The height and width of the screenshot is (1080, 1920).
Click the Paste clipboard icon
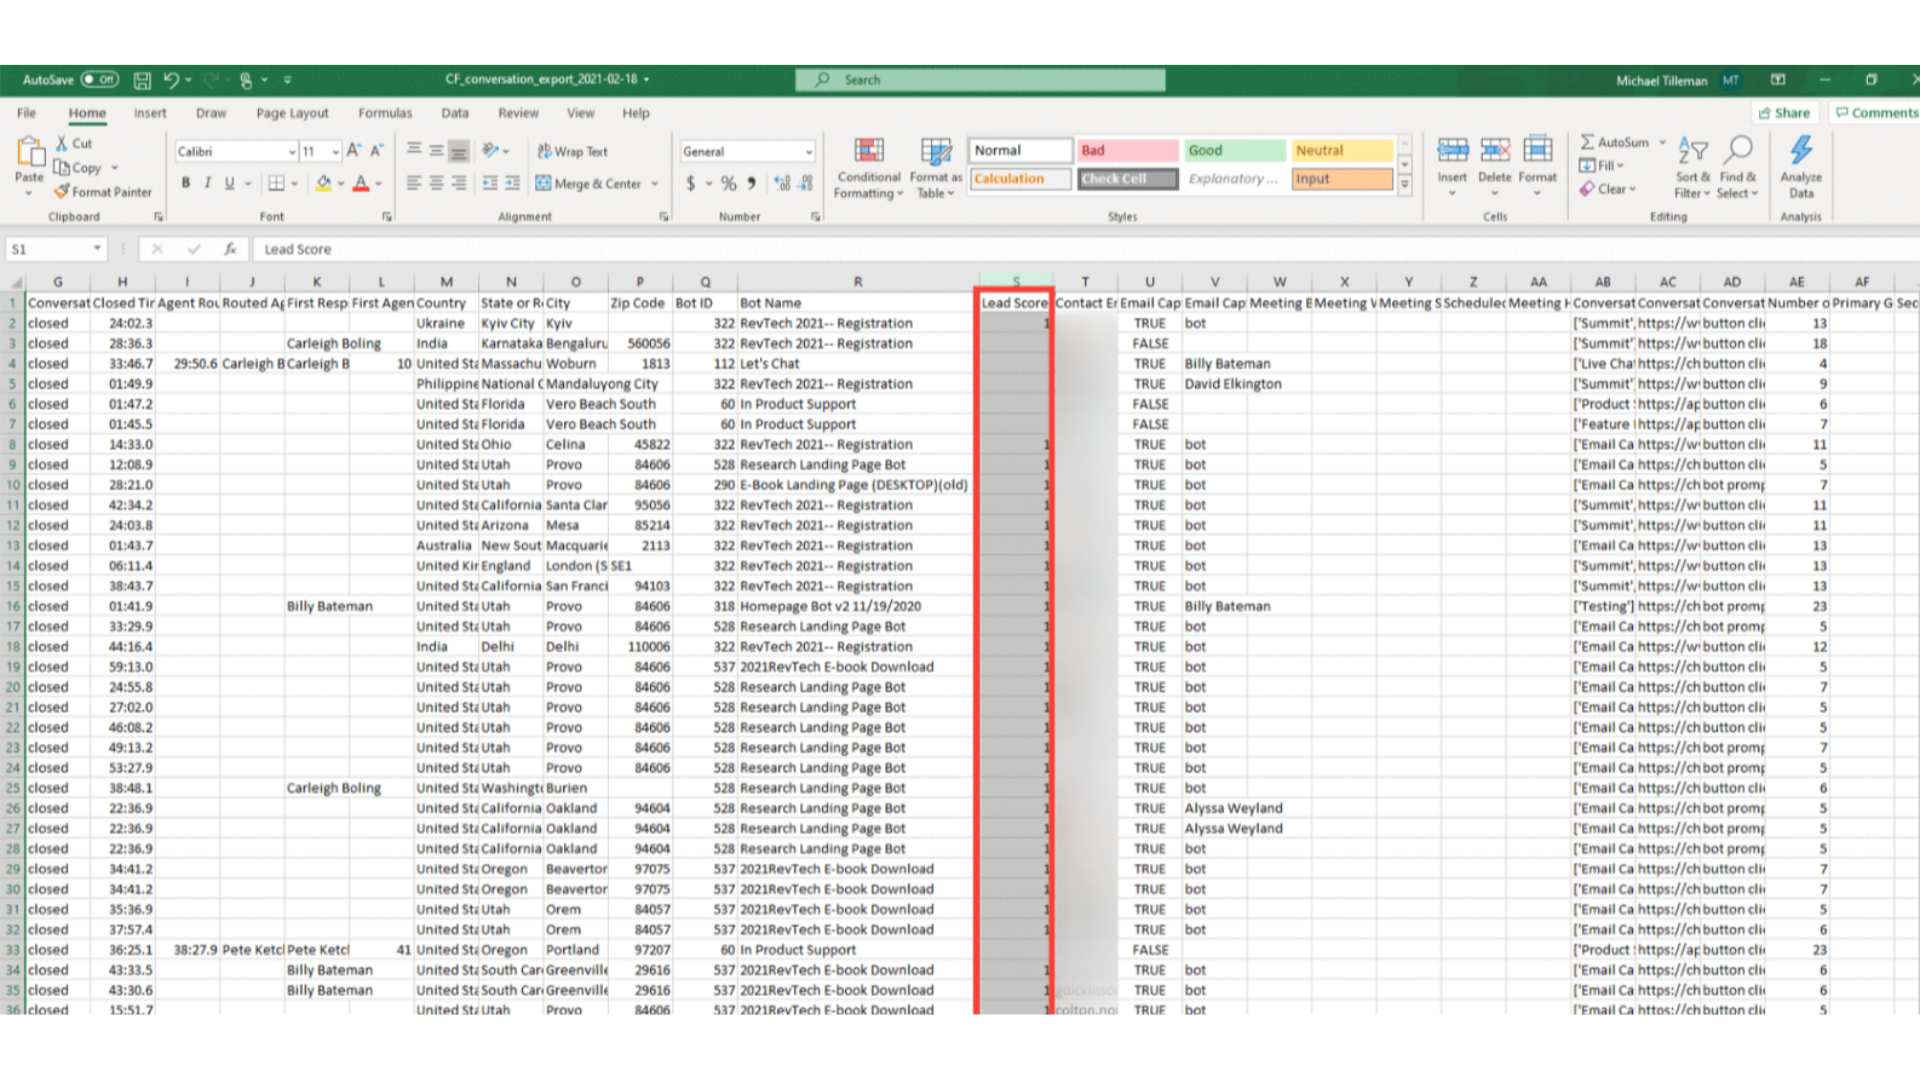[x=30, y=152]
